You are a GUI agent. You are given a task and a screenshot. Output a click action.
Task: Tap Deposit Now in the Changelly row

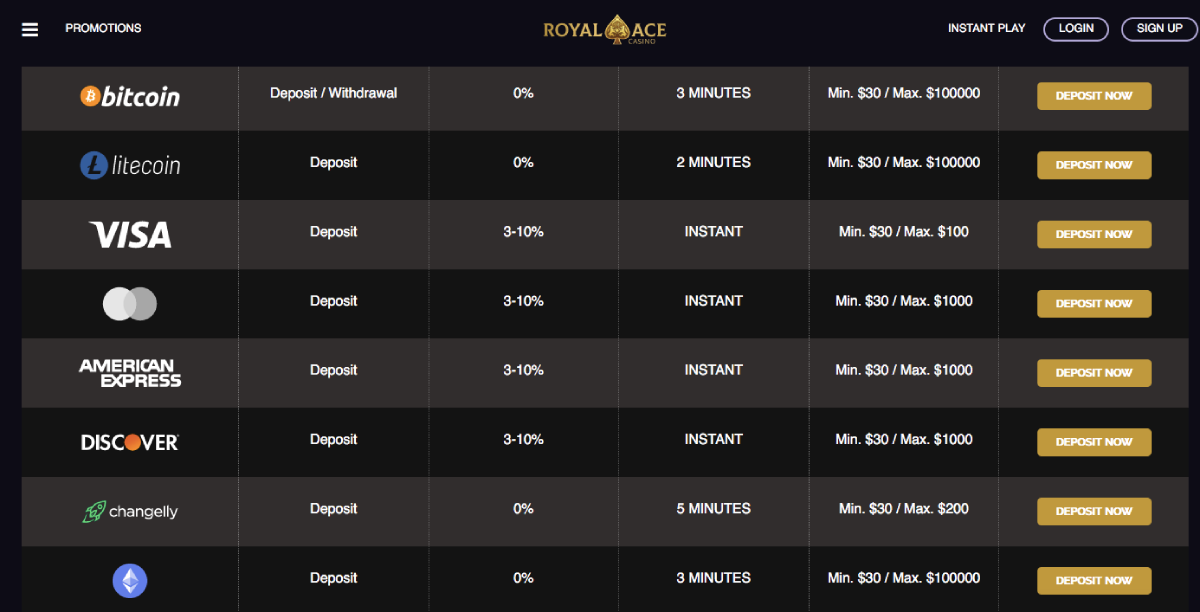(1094, 511)
